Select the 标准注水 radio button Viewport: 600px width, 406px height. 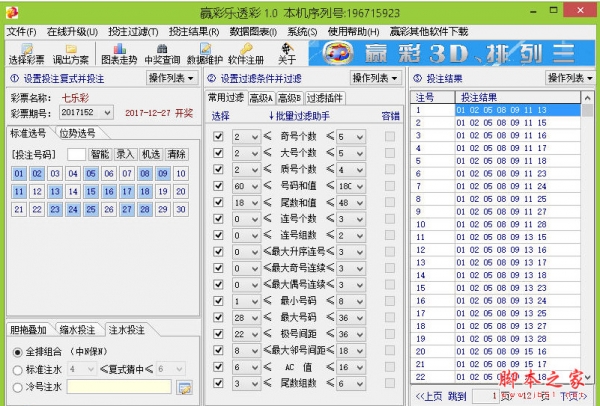pos(17,370)
